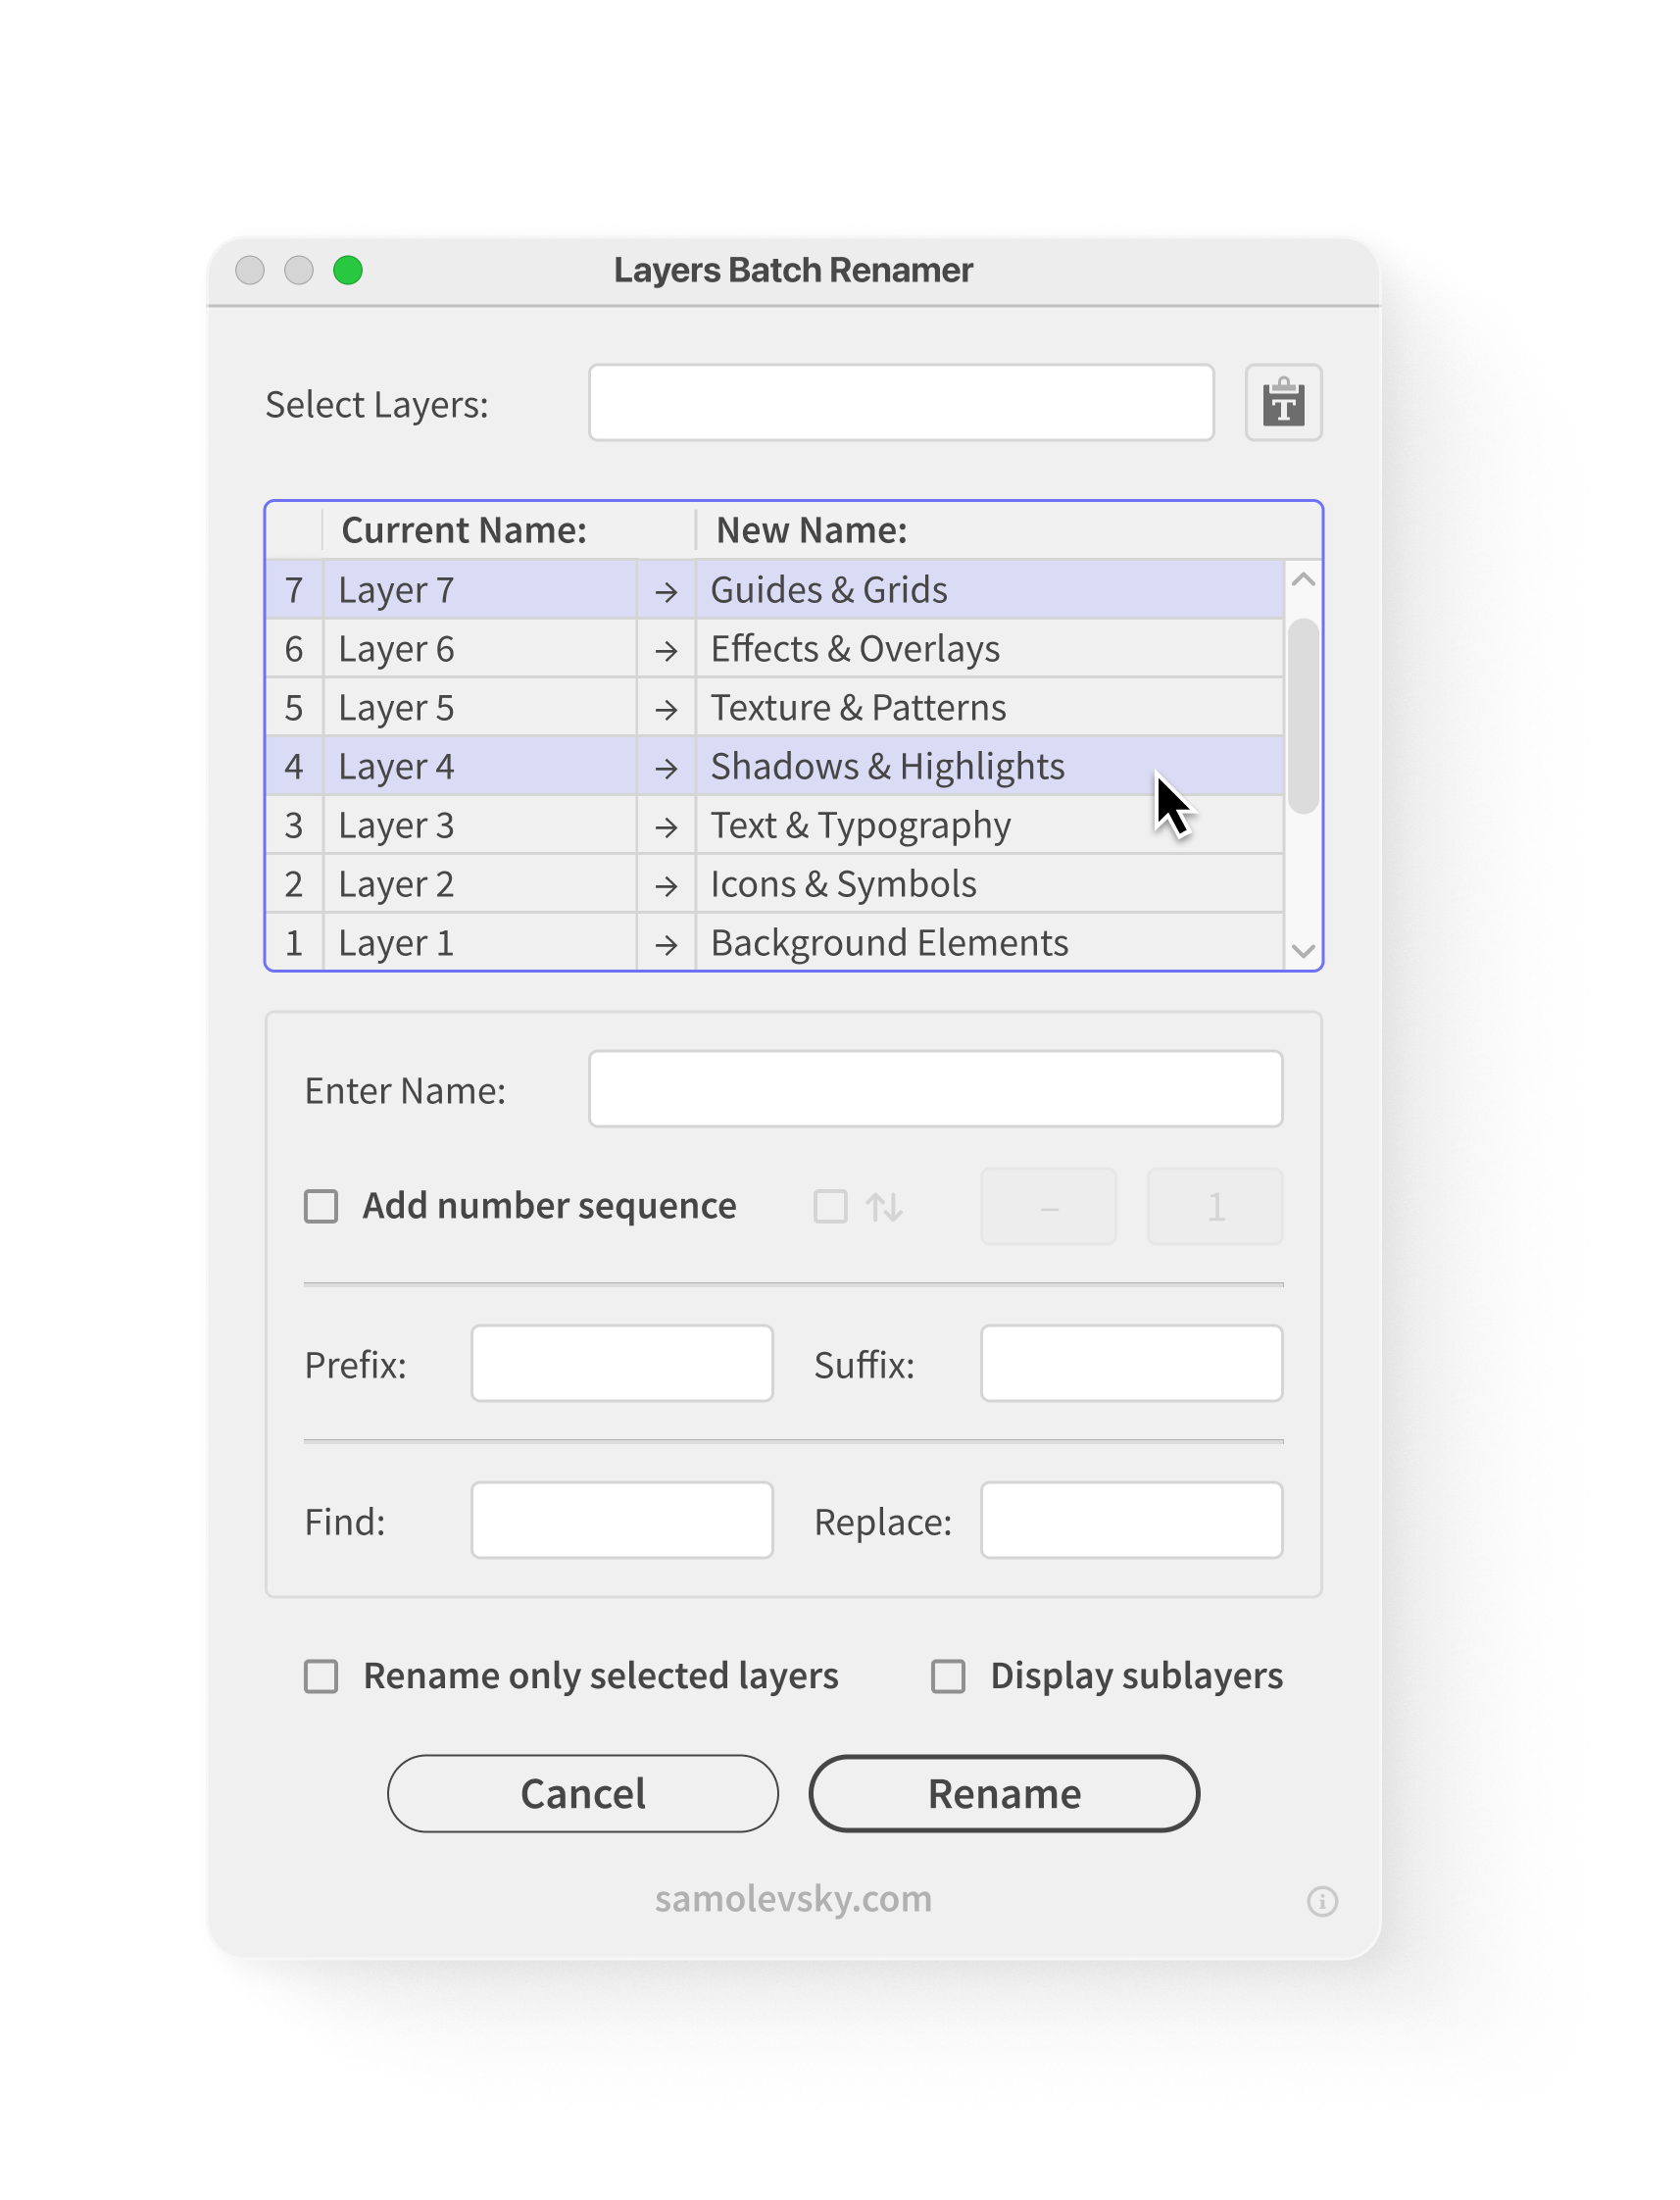
Task: Enable Add number sequence checkbox
Action: coord(321,1206)
